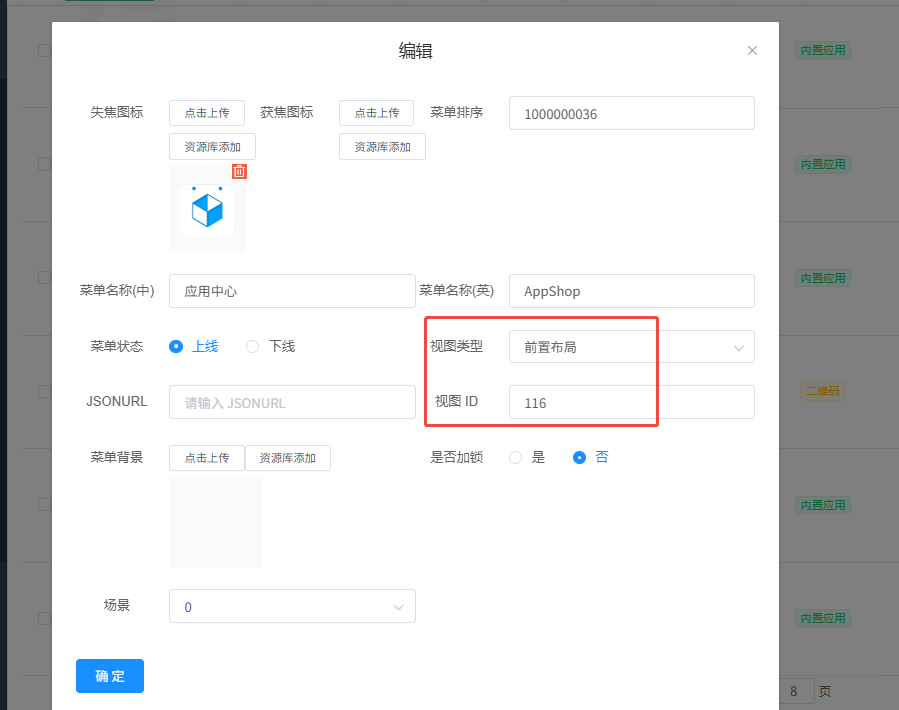This screenshot has height=710, width=899.
Task: Upload a 菜单背景 image via 点击上传
Action: point(207,458)
